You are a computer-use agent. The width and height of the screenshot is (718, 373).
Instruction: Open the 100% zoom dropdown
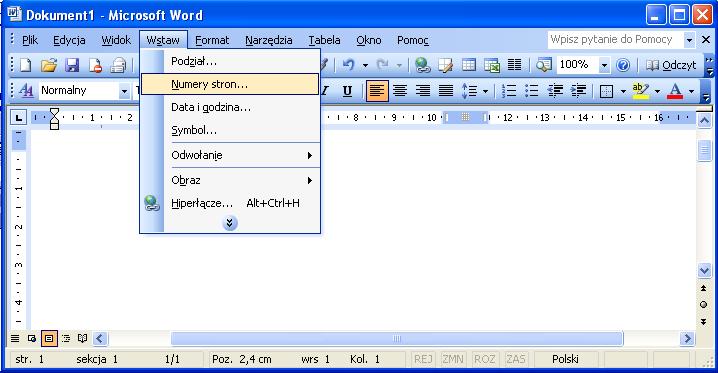pyautogui.click(x=604, y=65)
